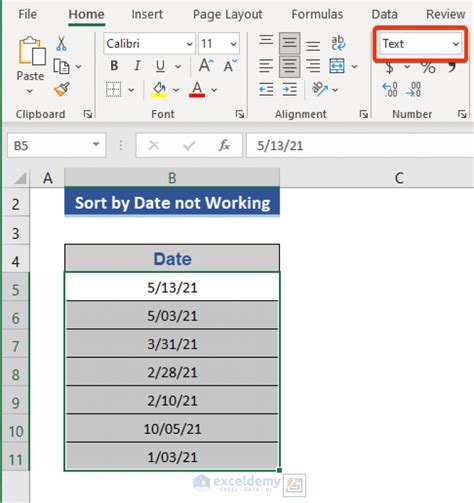The width and height of the screenshot is (474, 503).
Task: Expand Font Color palette arrow
Action: (214, 90)
